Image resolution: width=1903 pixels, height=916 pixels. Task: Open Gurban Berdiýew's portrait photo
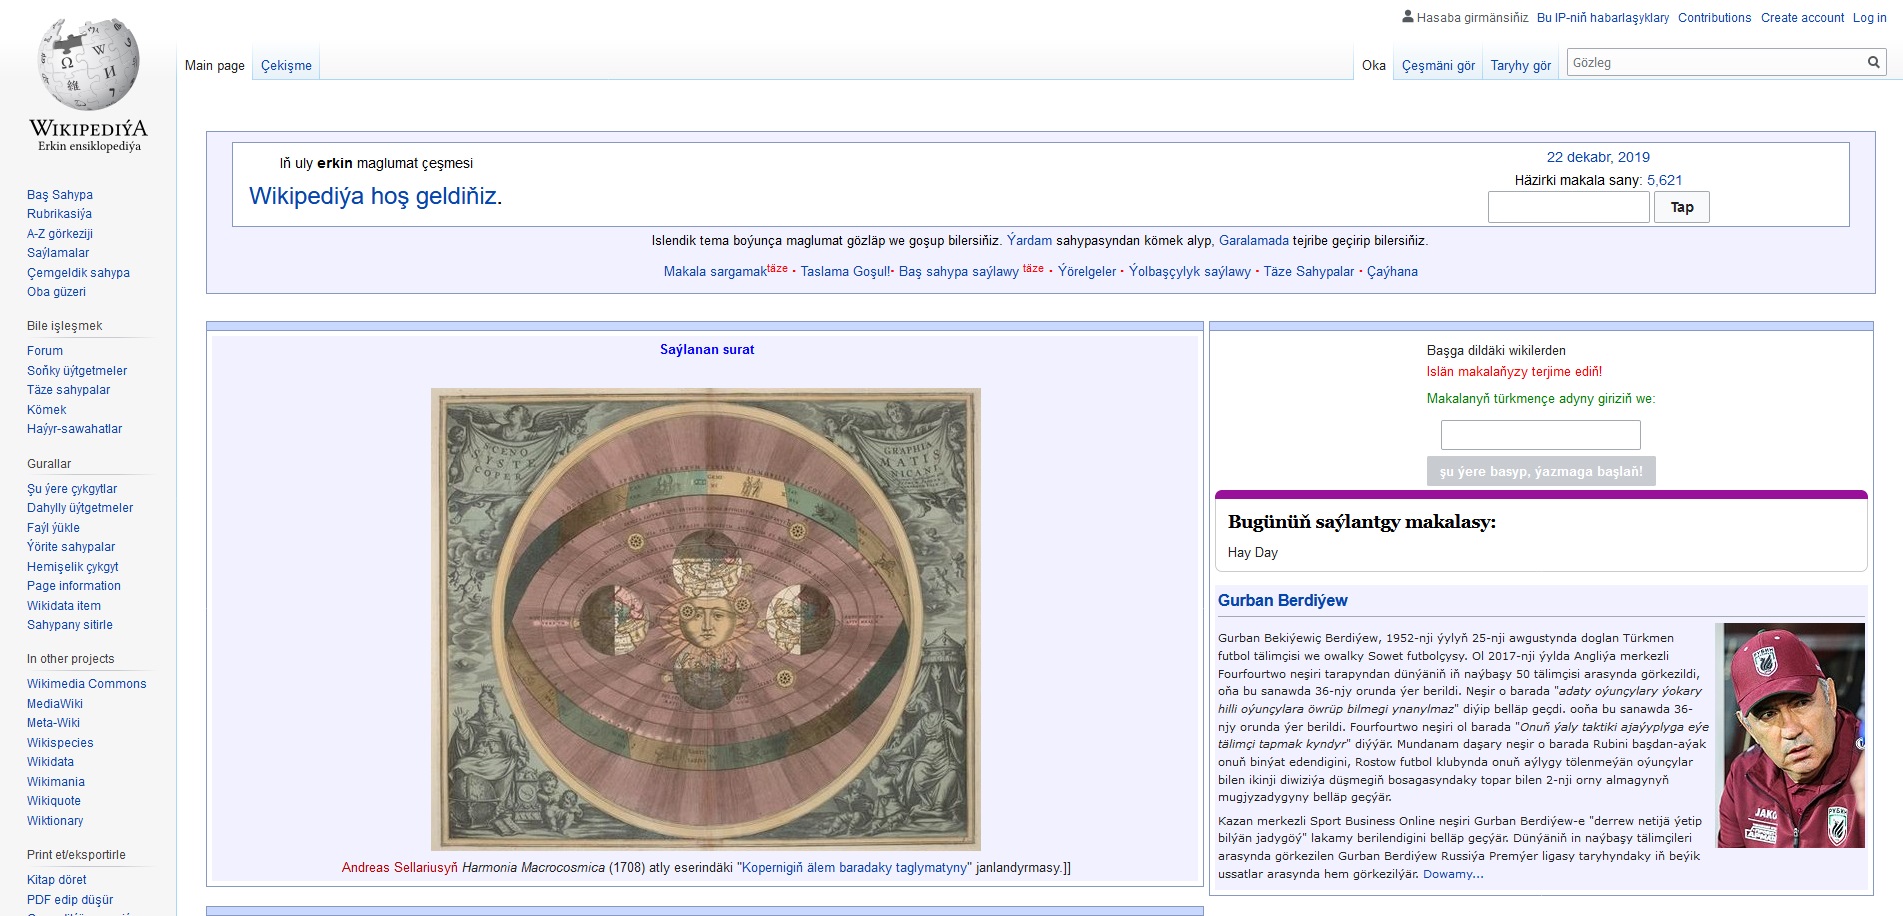click(1790, 736)
